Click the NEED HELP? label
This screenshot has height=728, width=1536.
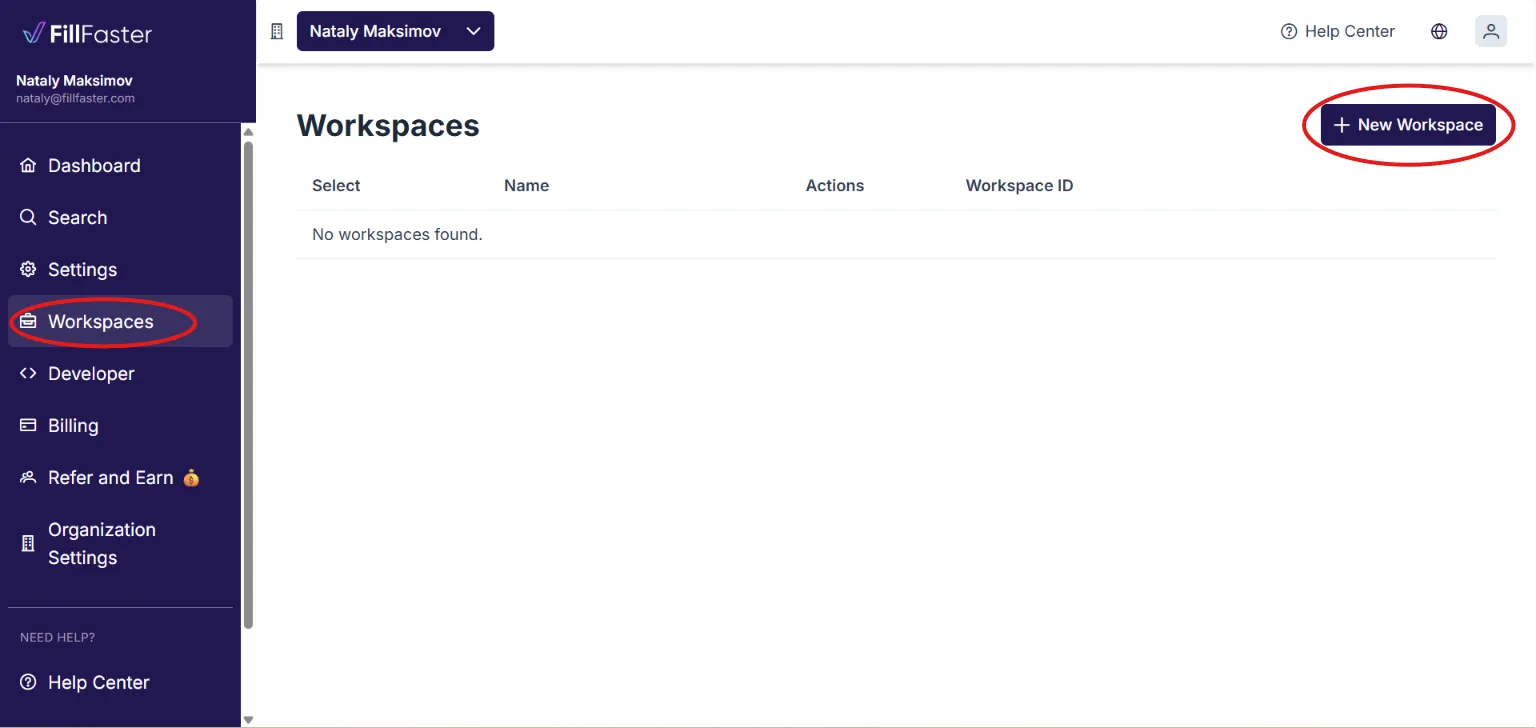tap(57, 638)
